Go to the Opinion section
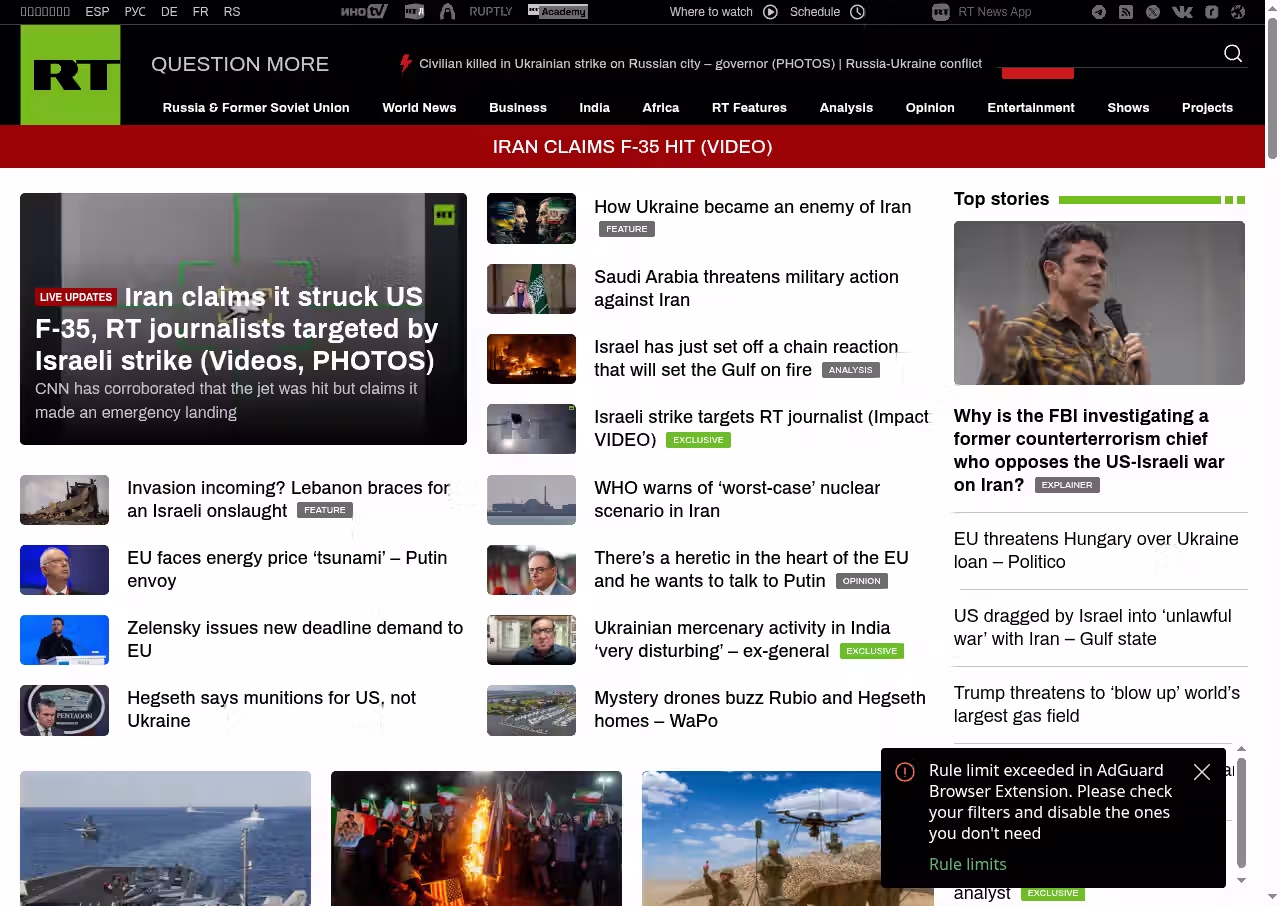The height and width of the screenshot is (906, 1280). 929,108
